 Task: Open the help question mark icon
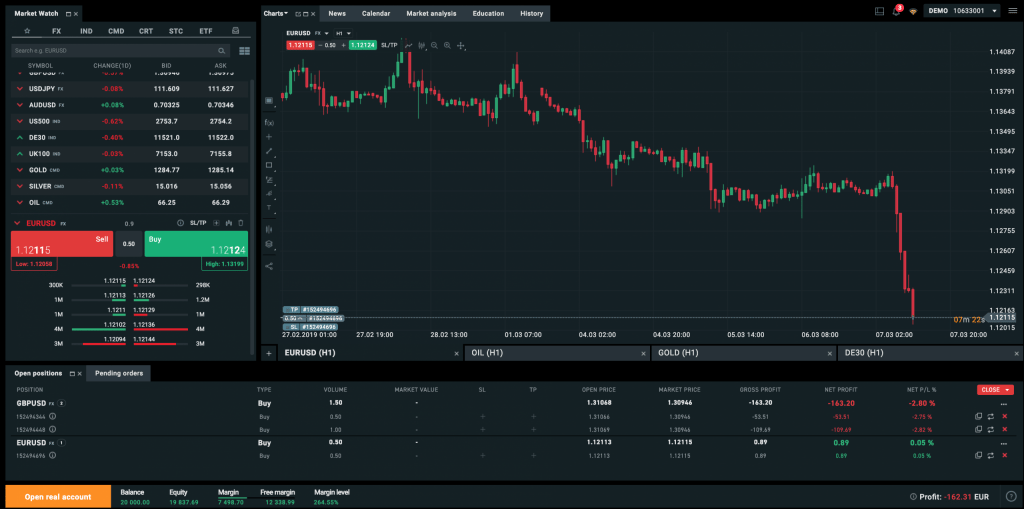tap(1012, 497)
